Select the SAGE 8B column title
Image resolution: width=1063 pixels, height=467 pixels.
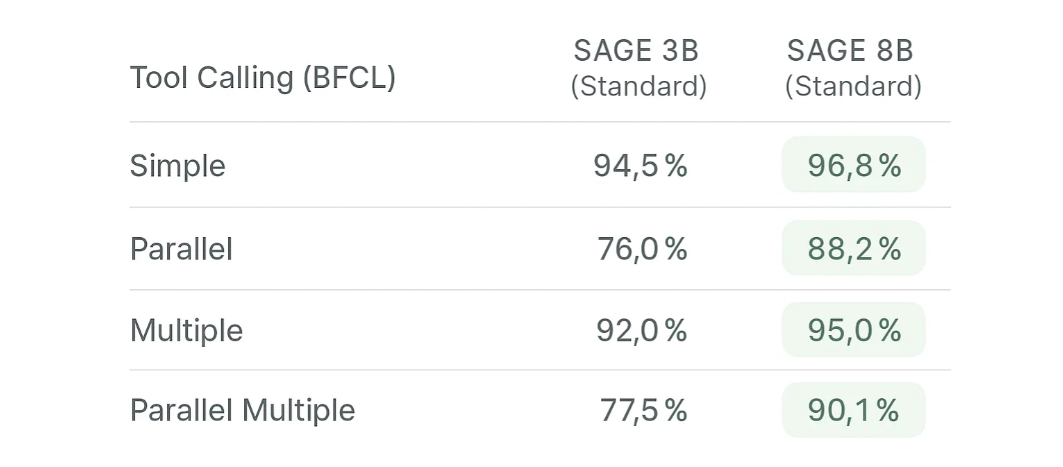point(852,50)
